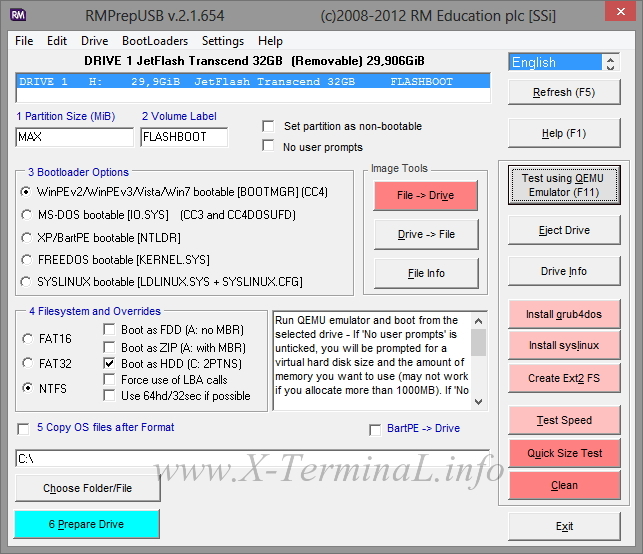Viewport: 643px width, 554px height.
Task: Select FAT32 filesystem
Action: [x=27, y=363]
